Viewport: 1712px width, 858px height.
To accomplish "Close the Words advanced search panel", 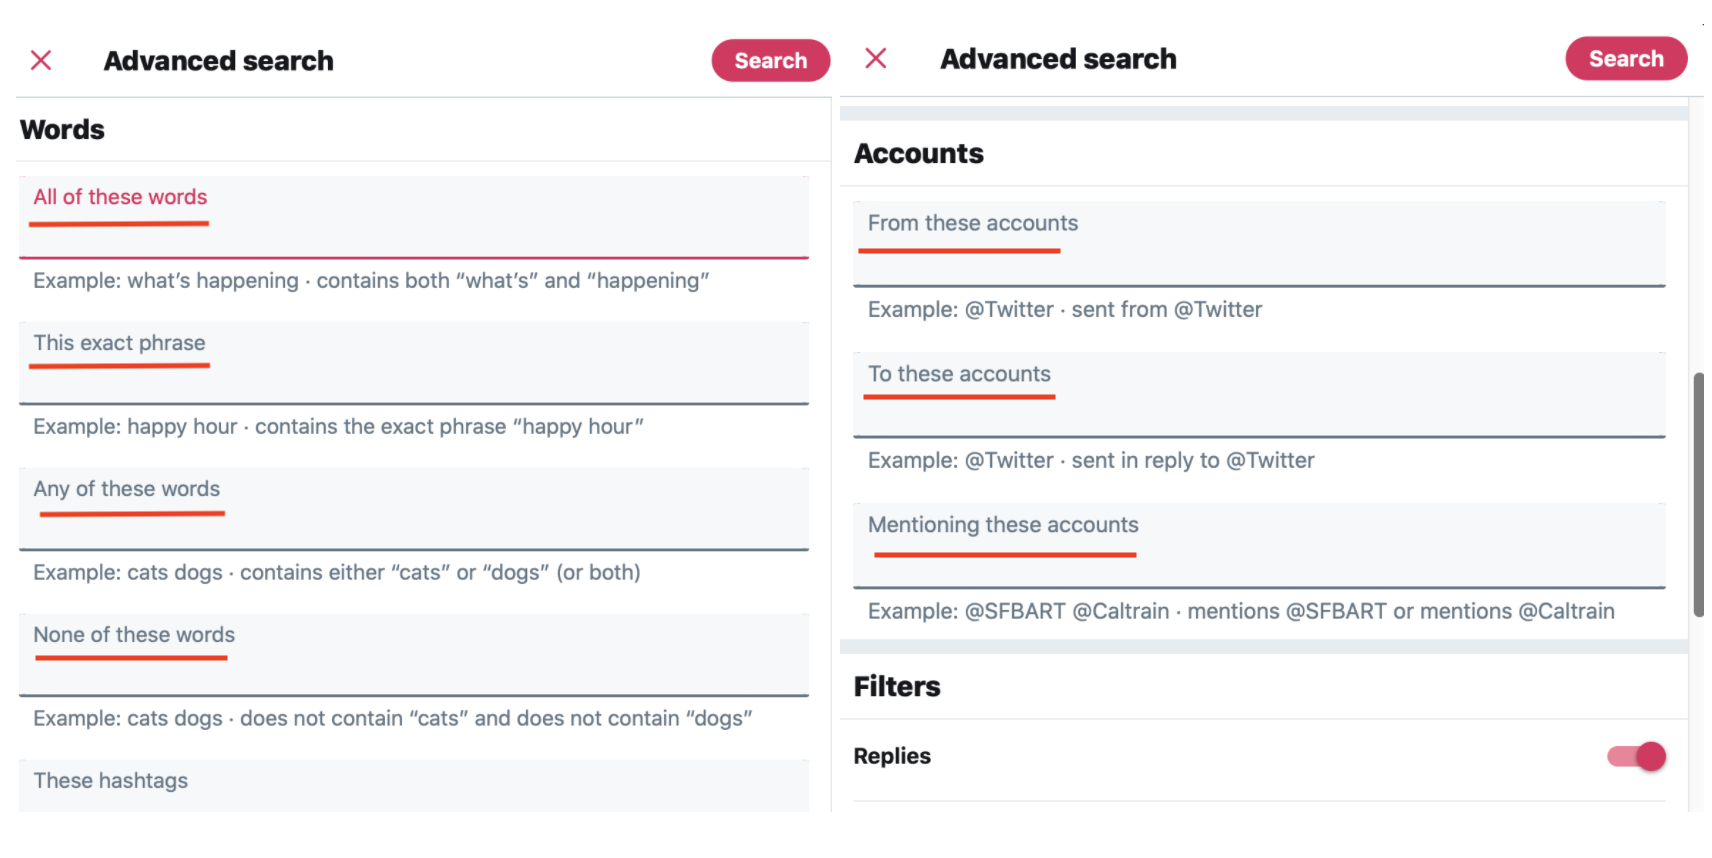I will tap(41, 61).
